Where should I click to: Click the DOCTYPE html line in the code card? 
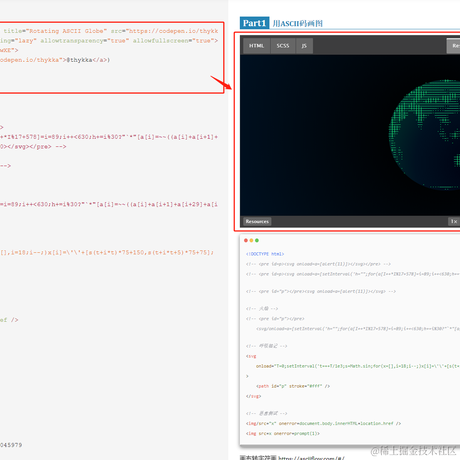pos(265,254)
